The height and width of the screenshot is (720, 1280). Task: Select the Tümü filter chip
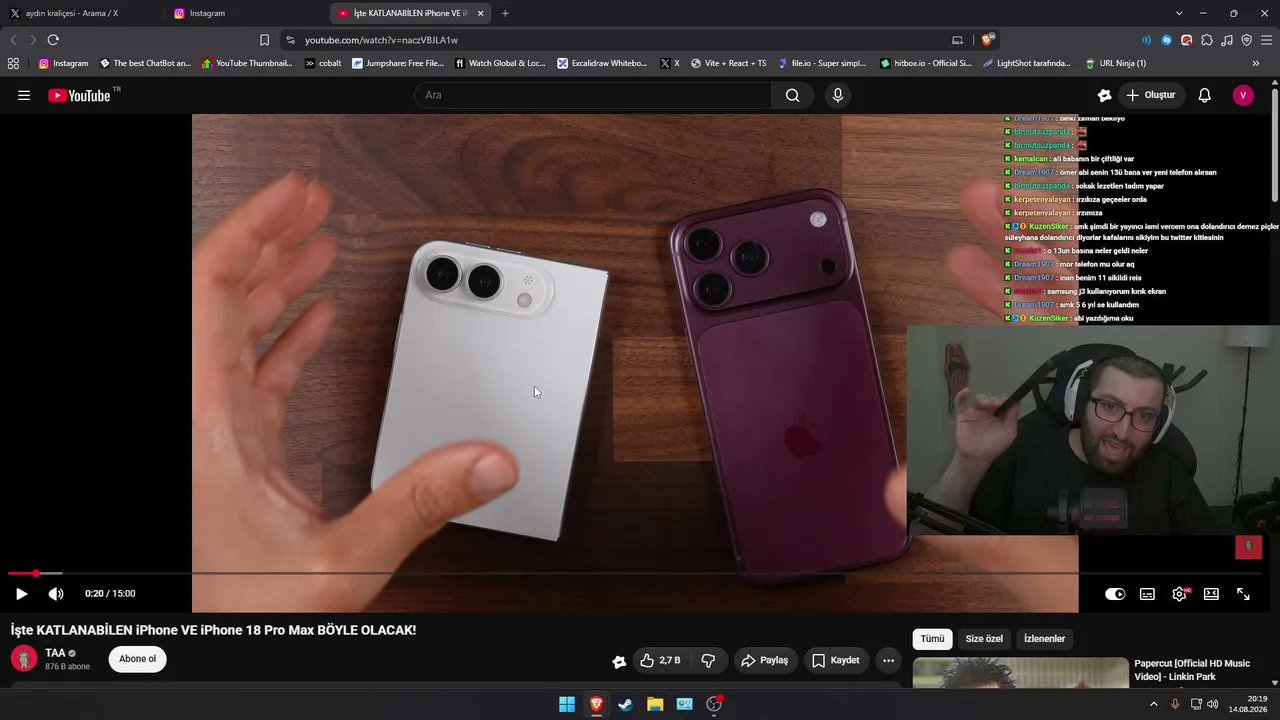(932, 639)
